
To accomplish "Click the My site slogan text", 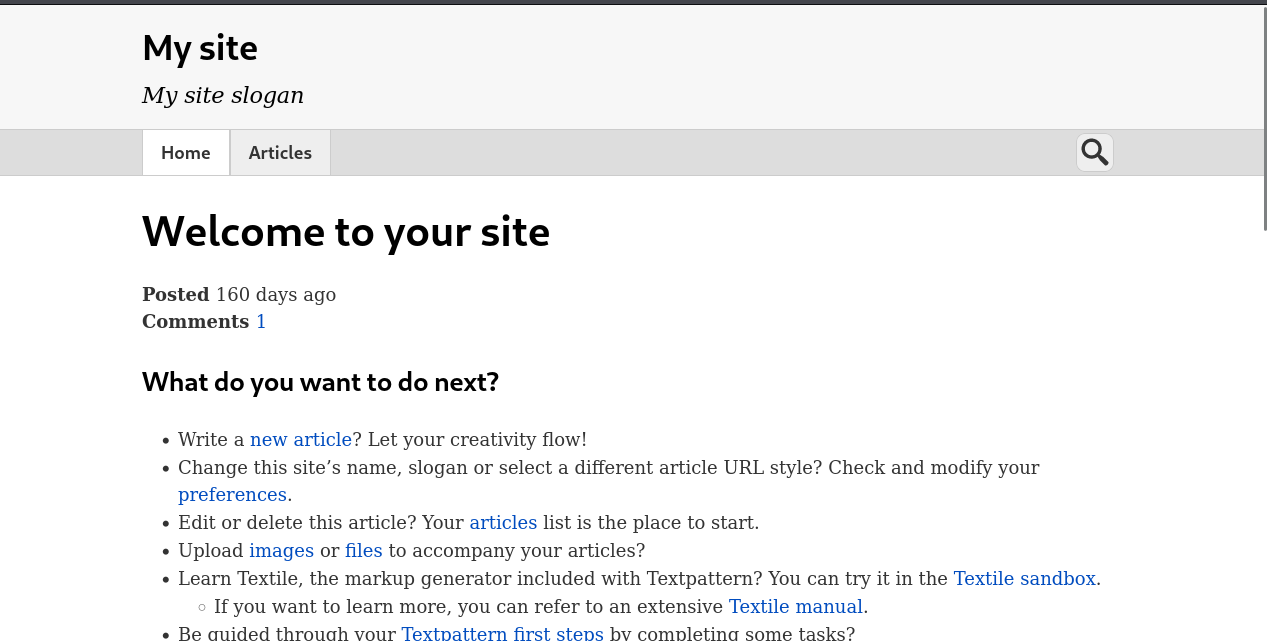I will click(x=223, y=96).
